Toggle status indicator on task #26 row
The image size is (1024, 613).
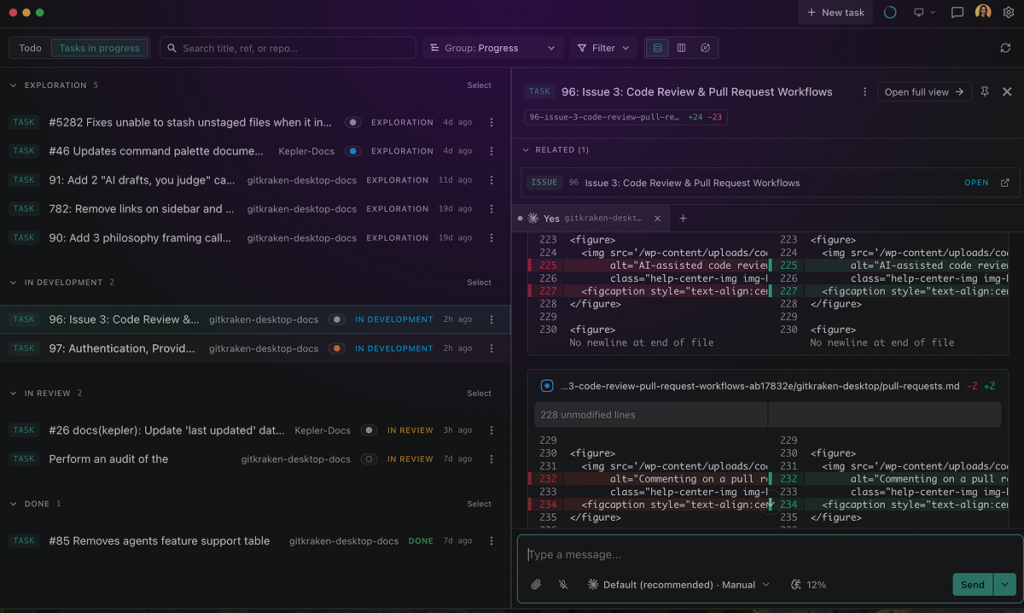(369, 430)
